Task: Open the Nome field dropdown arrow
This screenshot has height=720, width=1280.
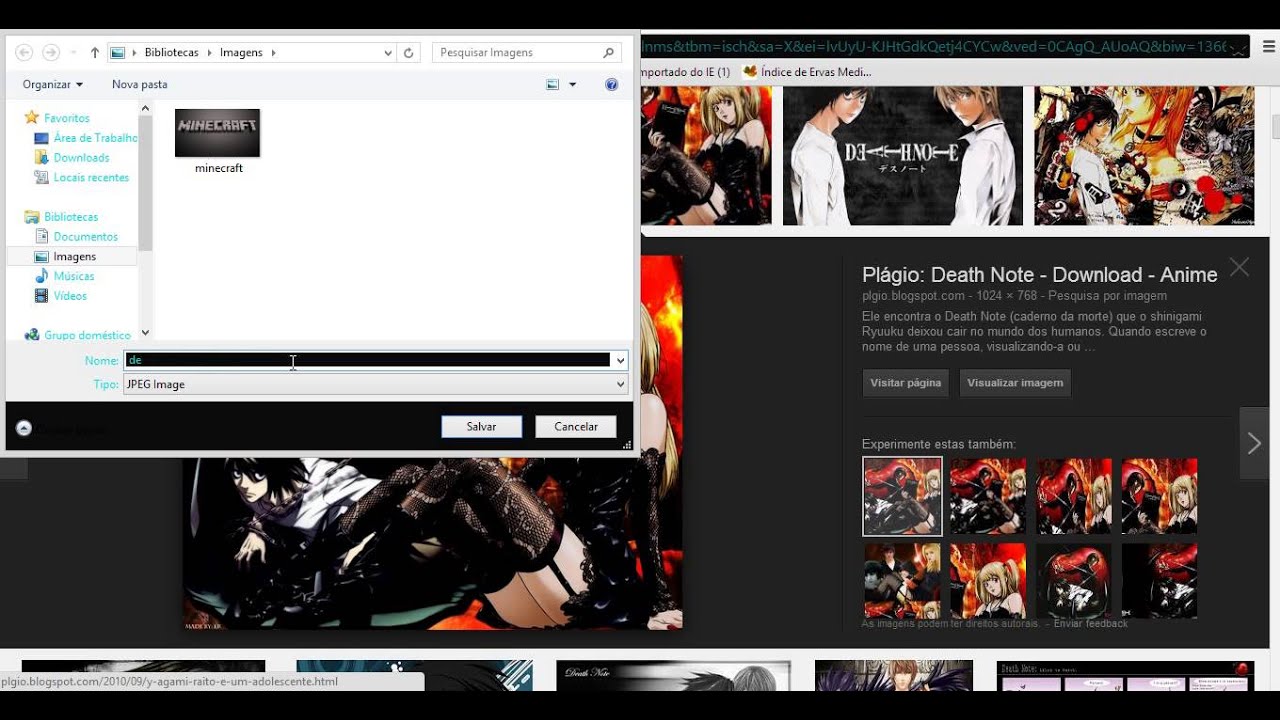Action: point(620,360)
